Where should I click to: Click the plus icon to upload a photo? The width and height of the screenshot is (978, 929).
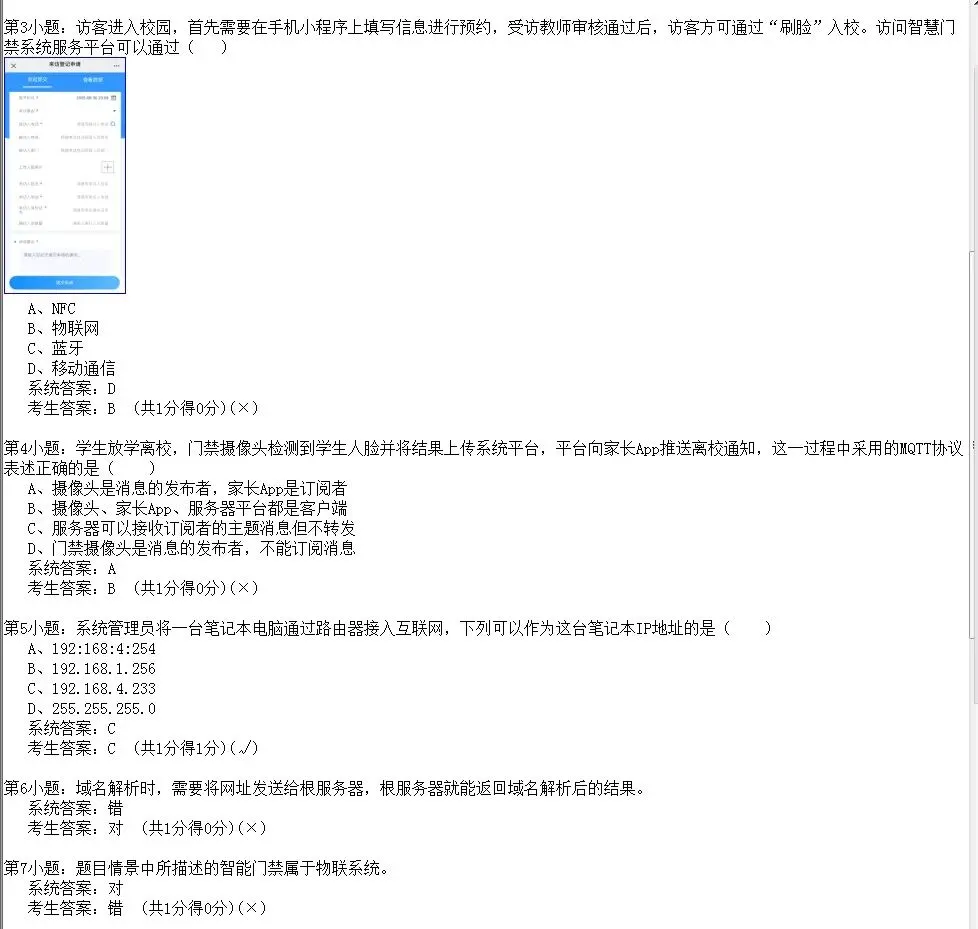(x=108, y=167)
